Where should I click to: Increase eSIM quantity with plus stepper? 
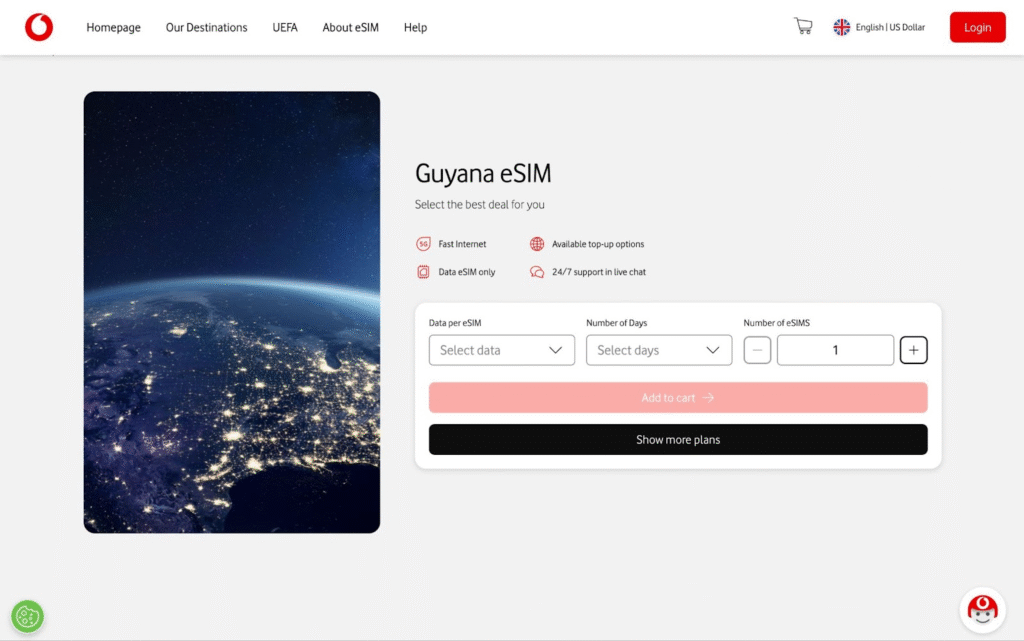tap(913, 350)
